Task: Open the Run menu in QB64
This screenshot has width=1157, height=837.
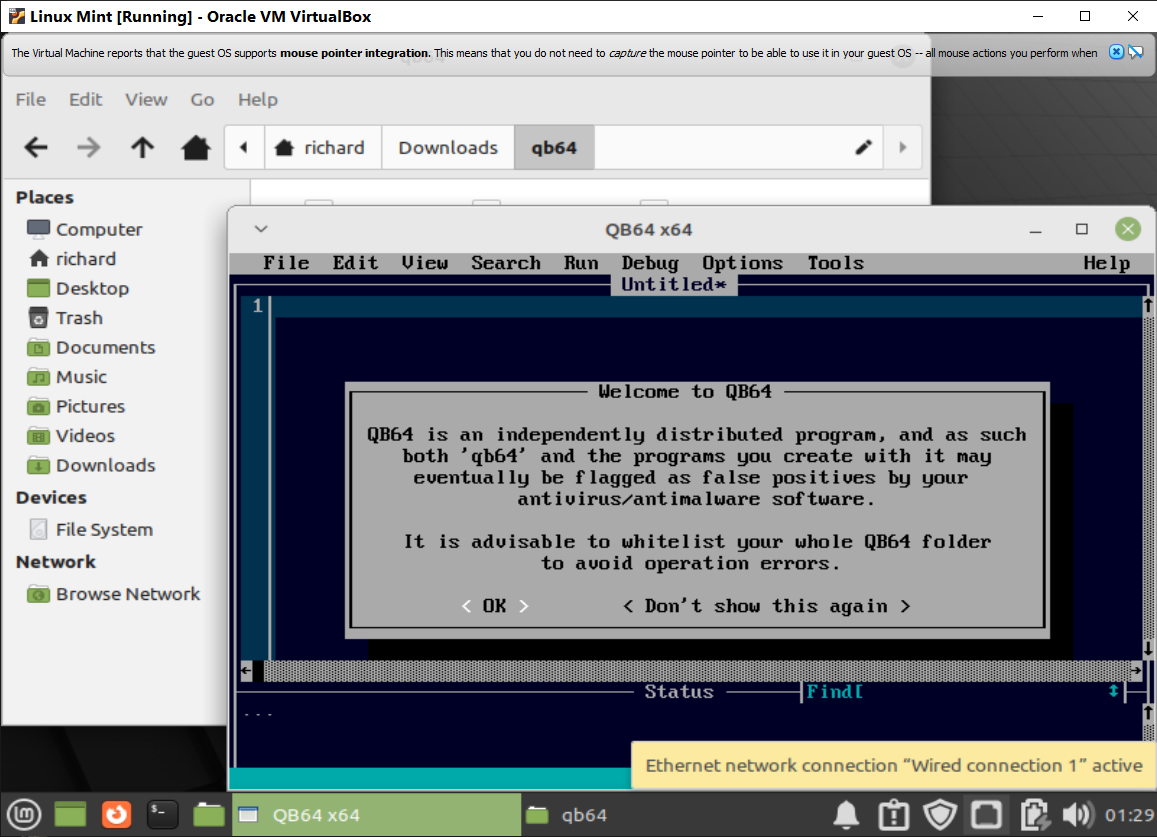Action: [581, 263]
